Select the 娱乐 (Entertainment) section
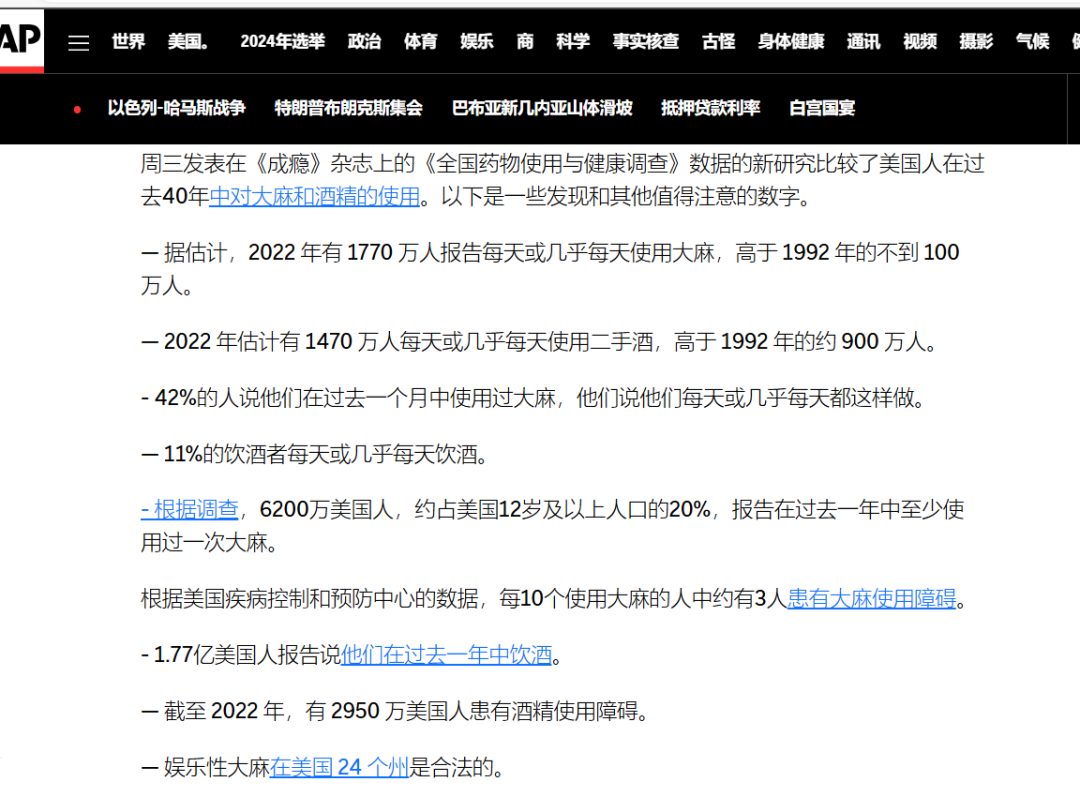Image resolution: width=1080 pixels, height=797 pixels. [475, 42]
